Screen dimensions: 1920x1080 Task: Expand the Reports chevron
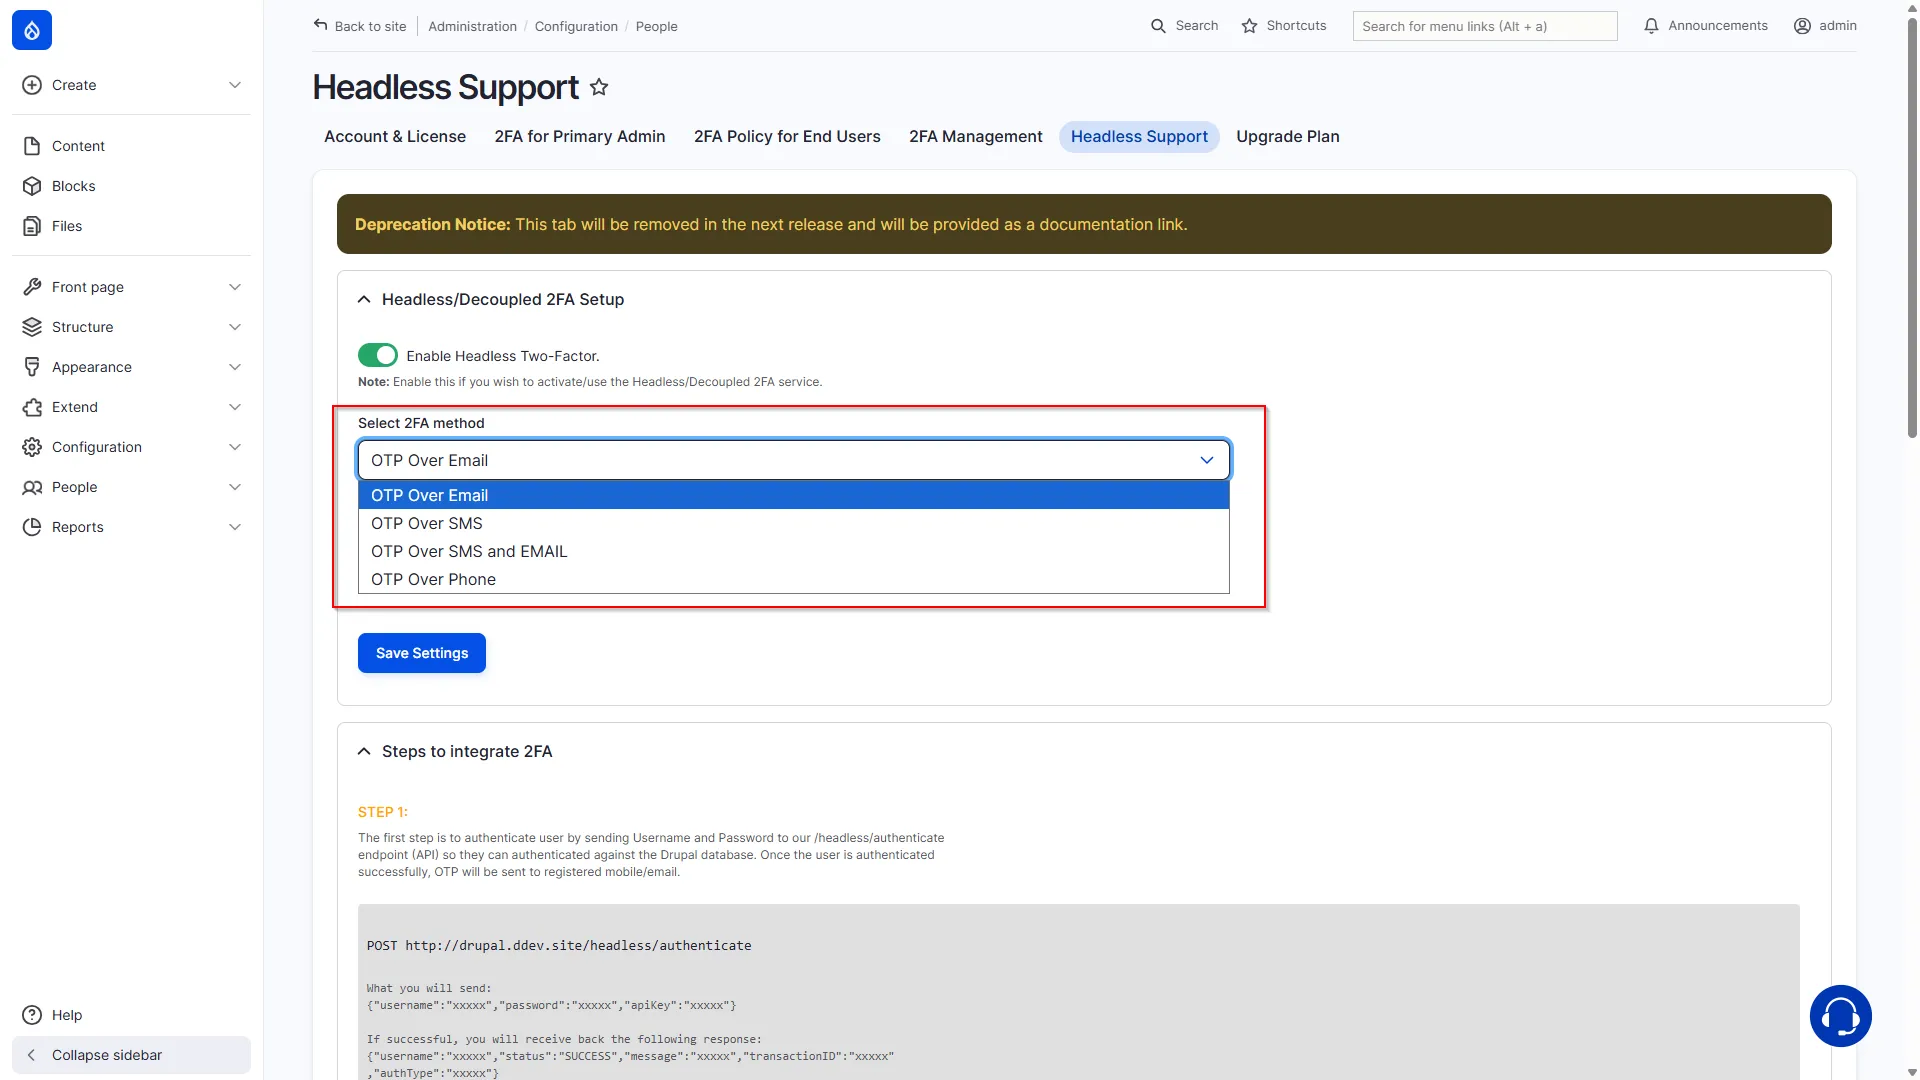coord(235,527)
